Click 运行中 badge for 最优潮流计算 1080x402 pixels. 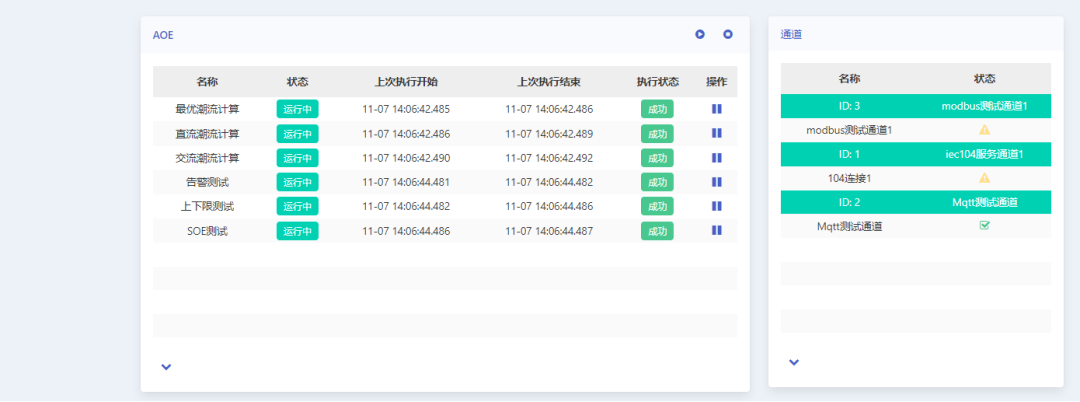(x=298, y=109)
